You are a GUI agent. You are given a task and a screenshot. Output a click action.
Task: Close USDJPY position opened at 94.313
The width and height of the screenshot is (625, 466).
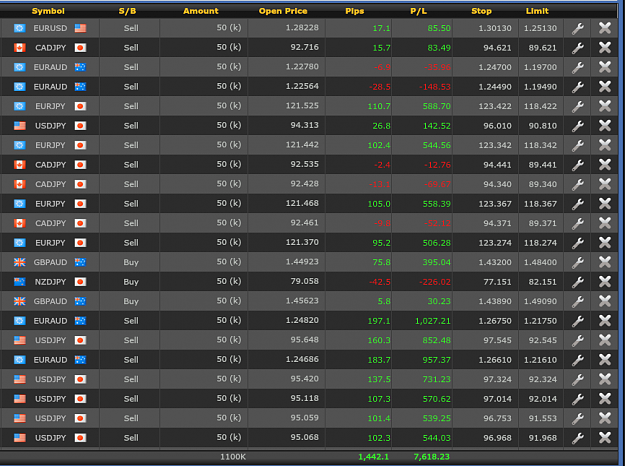pos(605,126)
